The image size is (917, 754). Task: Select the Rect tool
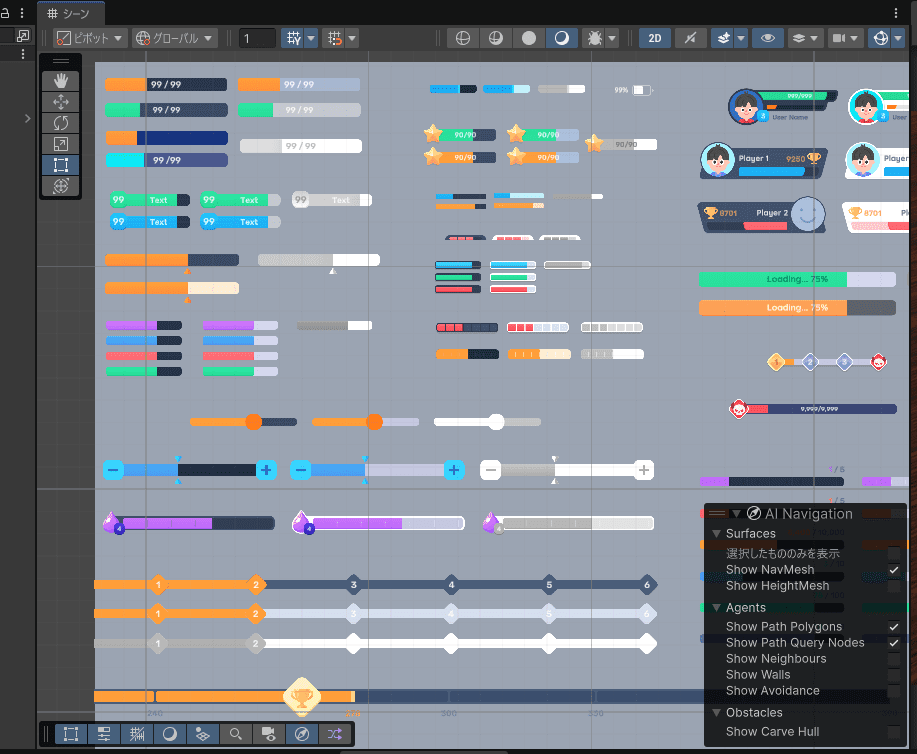[x=60, y=165]
